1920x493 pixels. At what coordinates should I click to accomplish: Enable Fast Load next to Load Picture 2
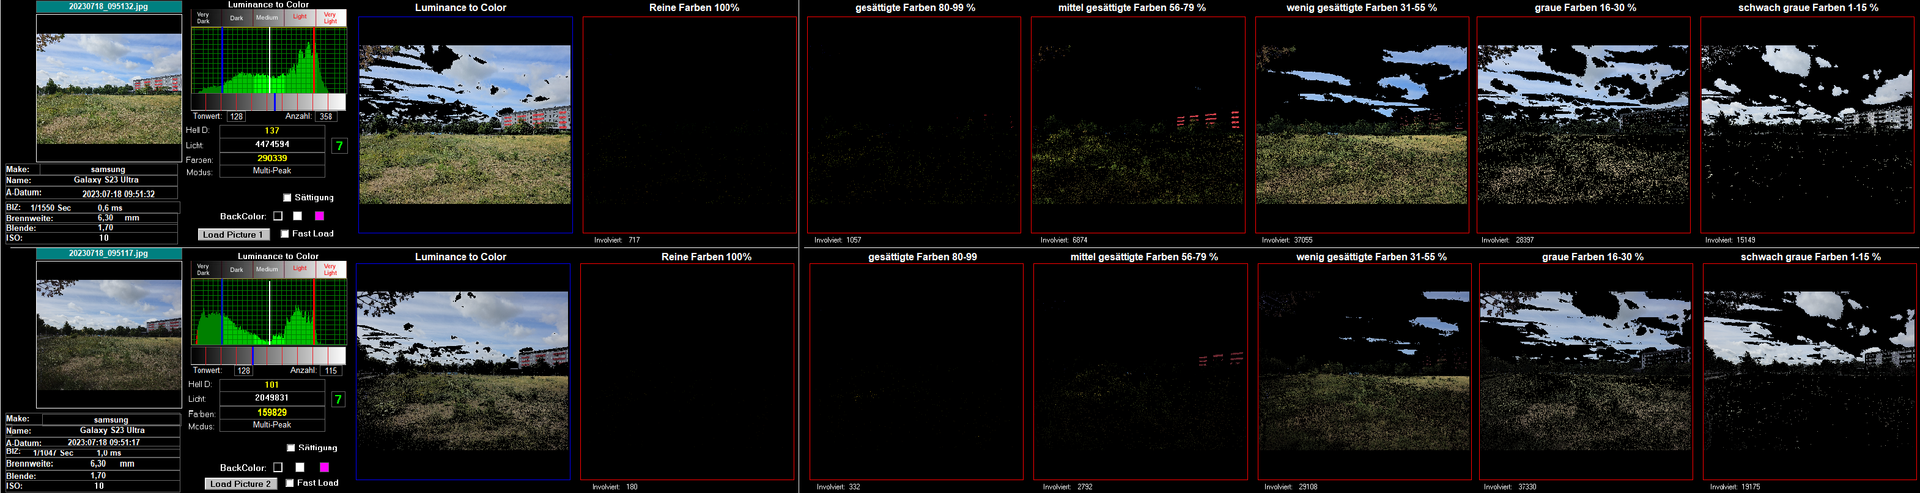click(x=290, y=483)
